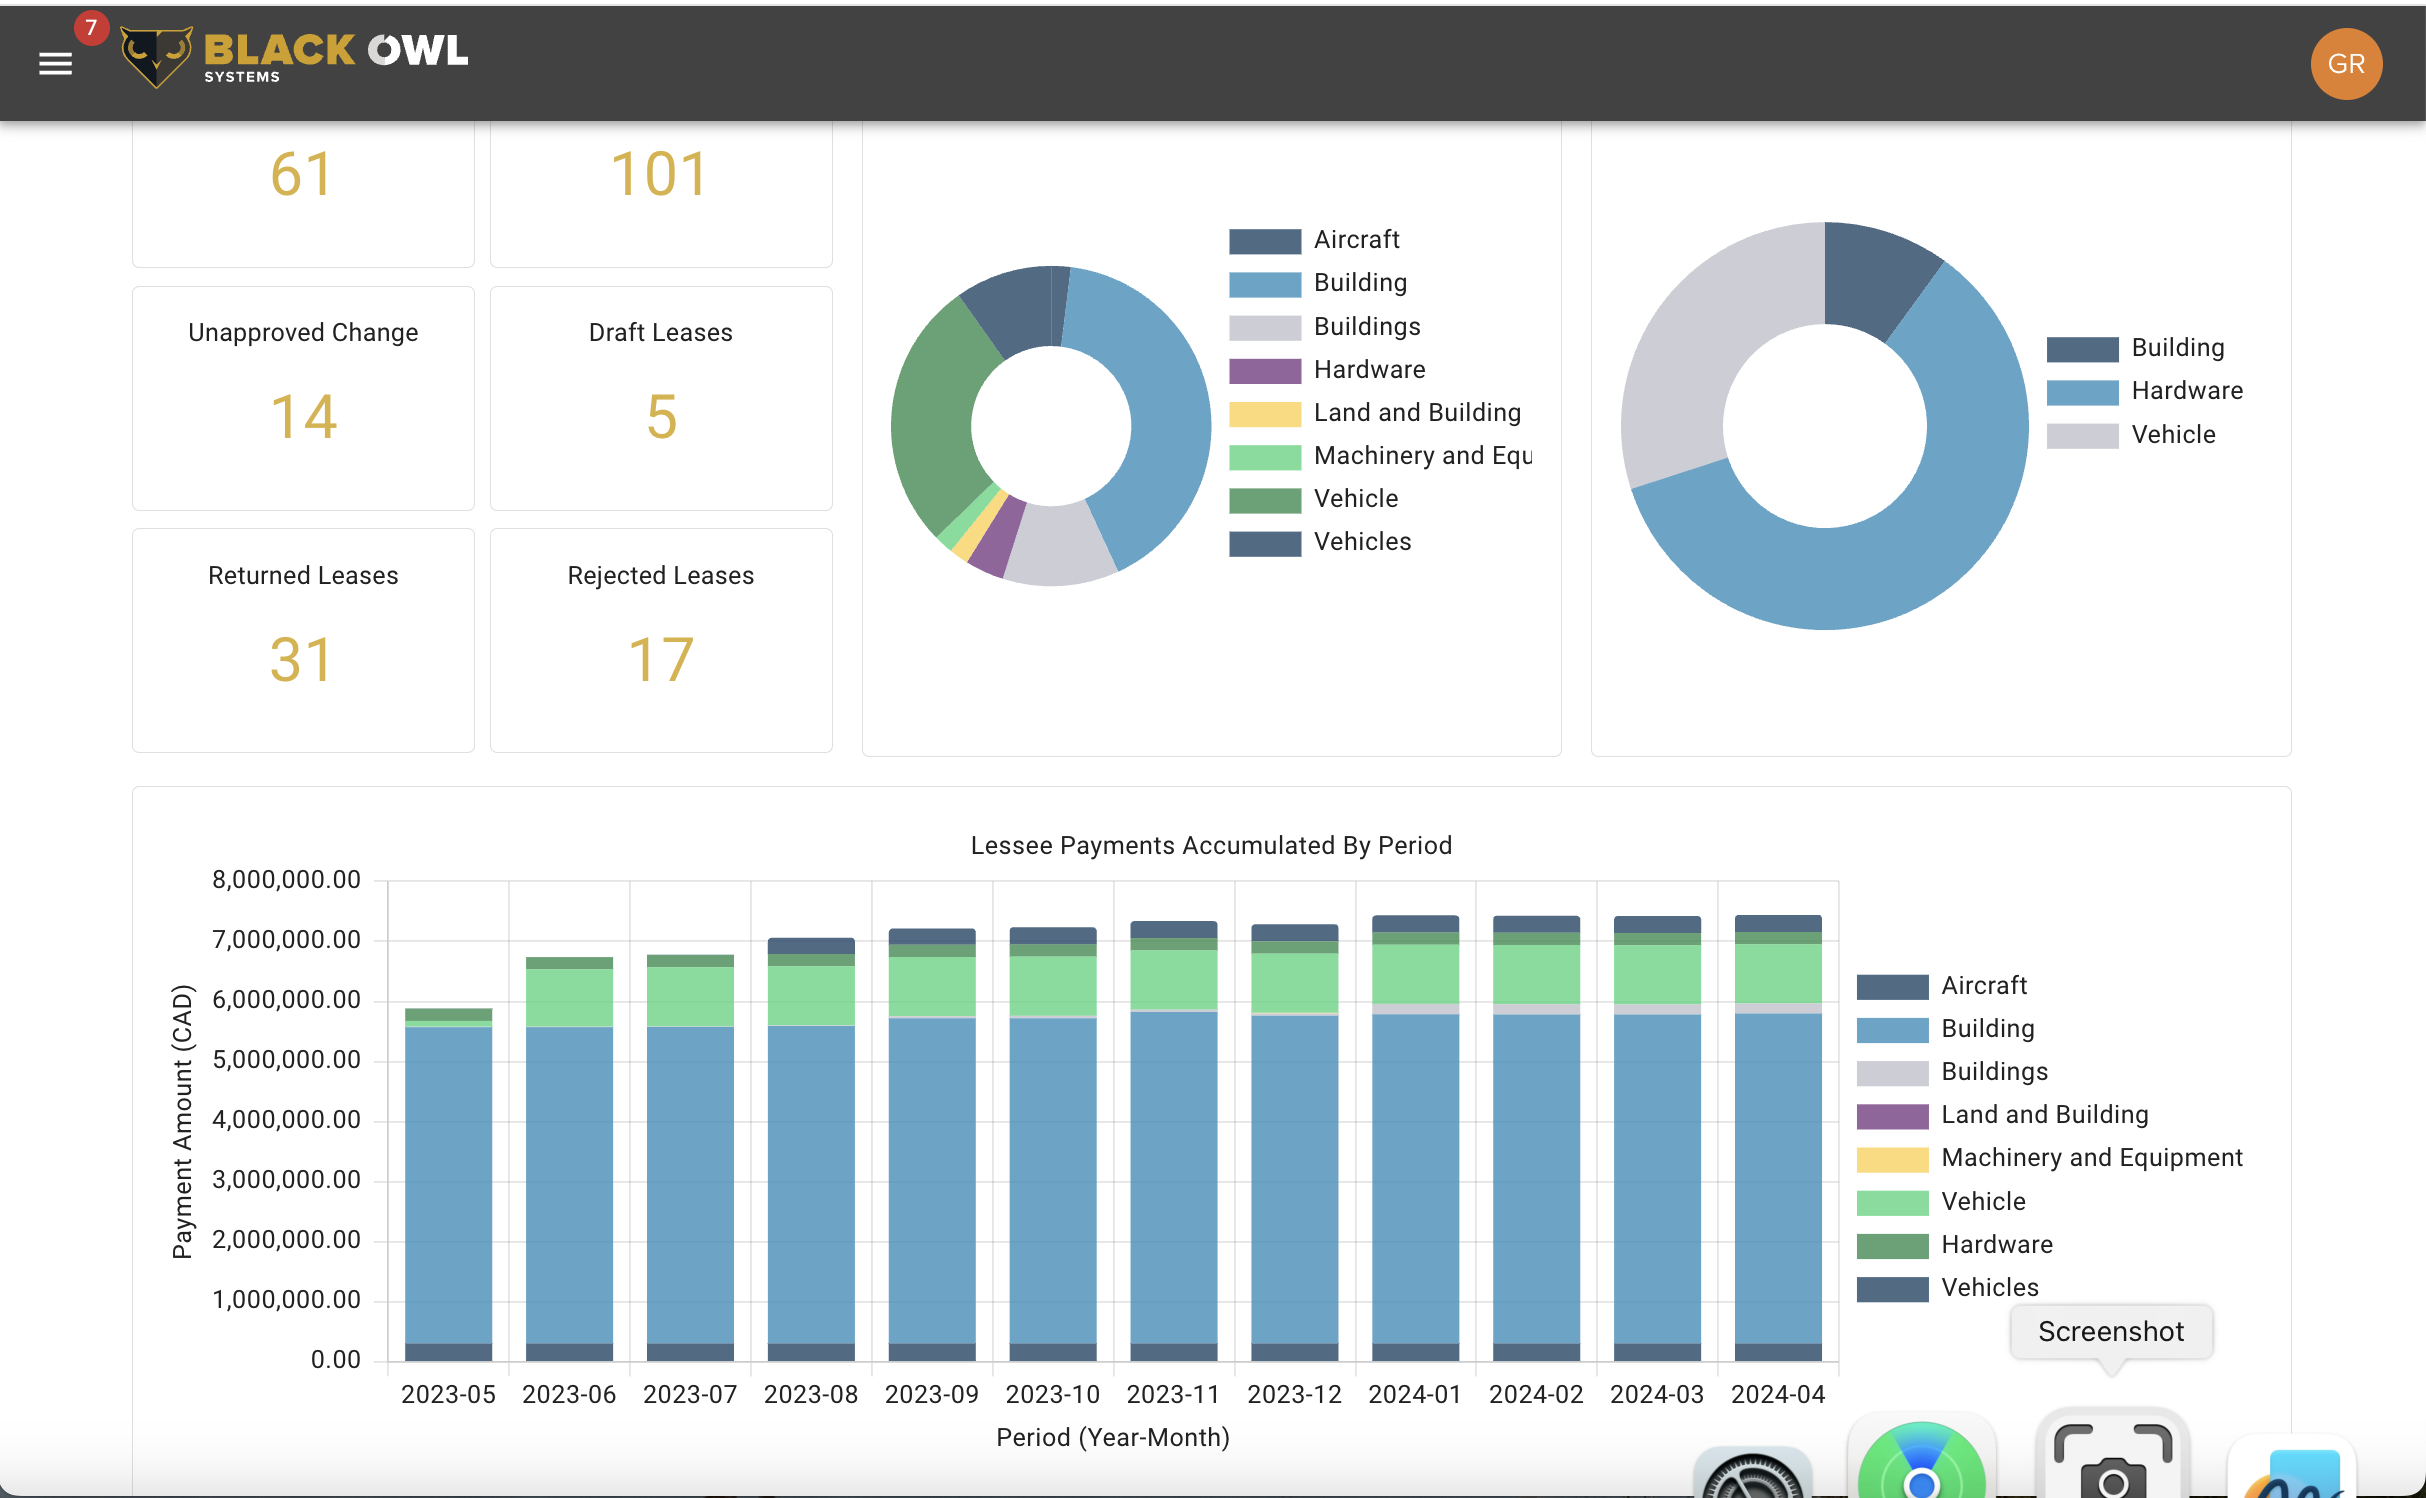The image size is (2426, 1498).
Task: Click the red notification badge showing 7
Action: point(91,27)
